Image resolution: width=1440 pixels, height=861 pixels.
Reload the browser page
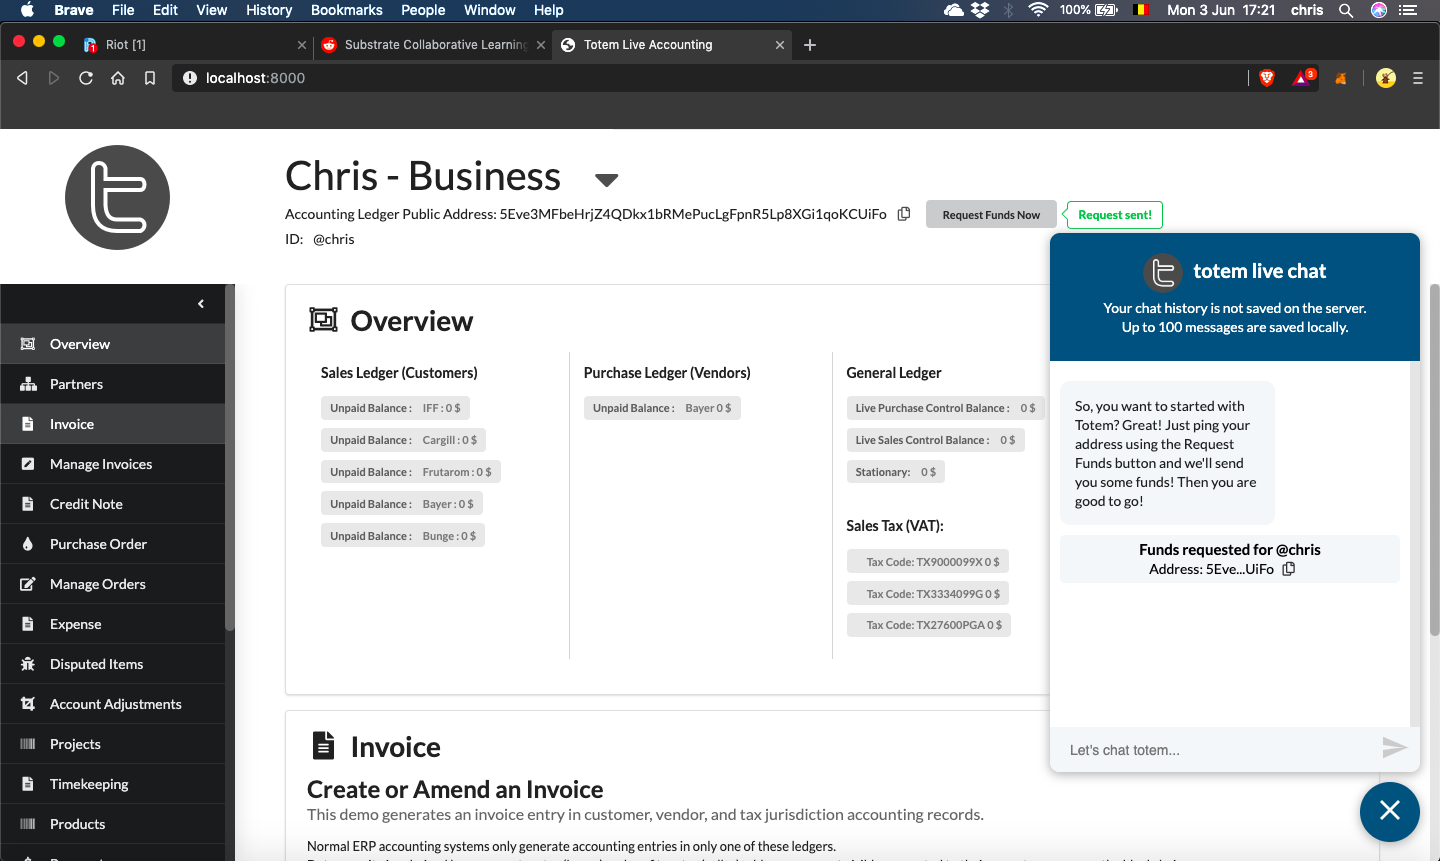coord(86,78)
